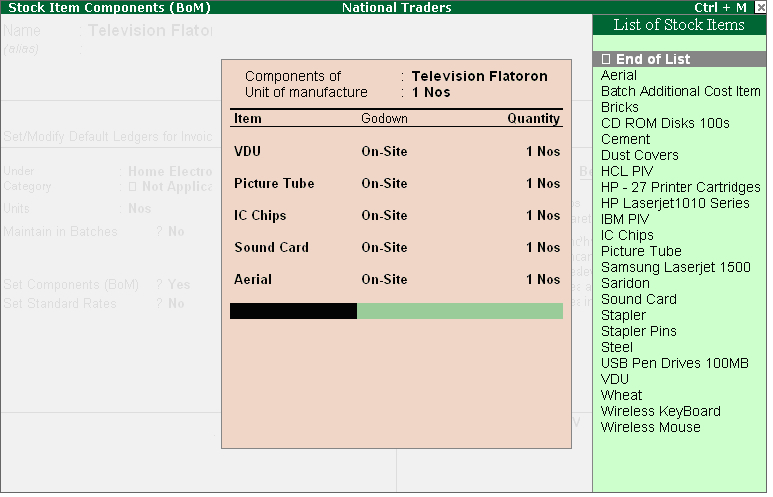
Task: Click 1 Nos quantity for Picture Tube
Action: coord(543,183)
